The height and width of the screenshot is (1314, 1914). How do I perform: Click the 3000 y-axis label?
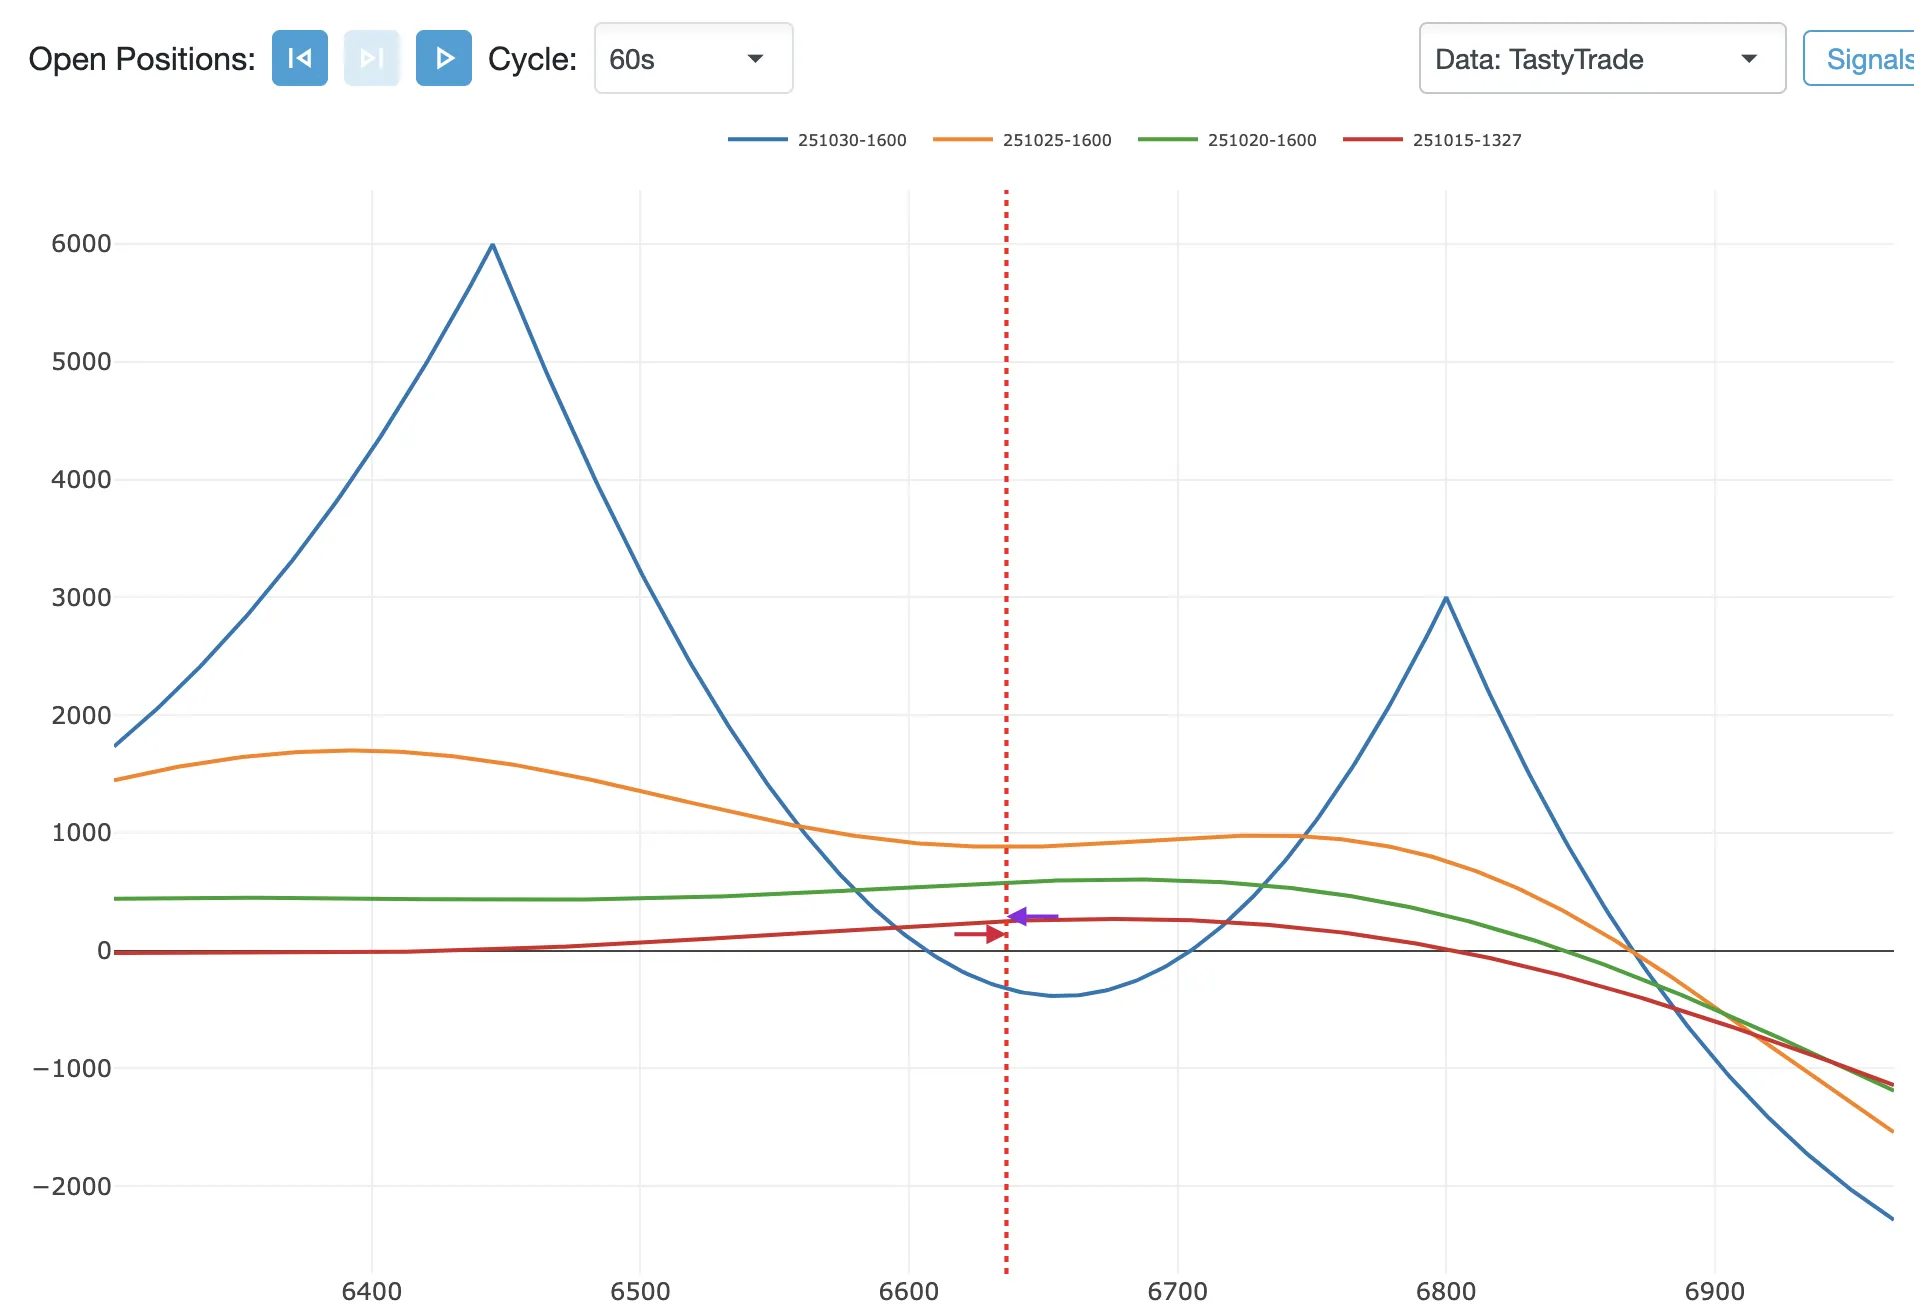coord(81,598)
